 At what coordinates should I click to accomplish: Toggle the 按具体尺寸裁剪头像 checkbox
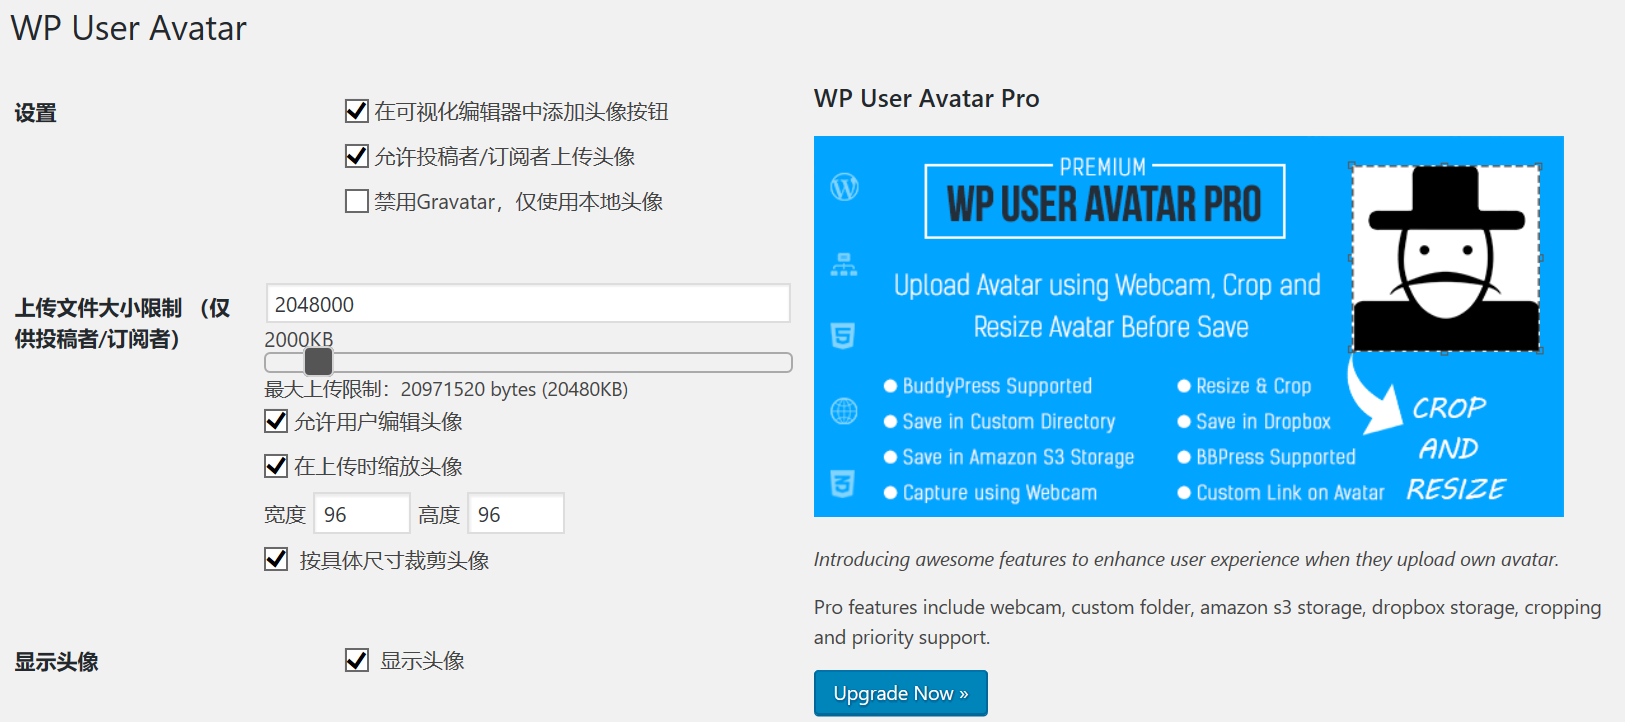pos(276,559)
